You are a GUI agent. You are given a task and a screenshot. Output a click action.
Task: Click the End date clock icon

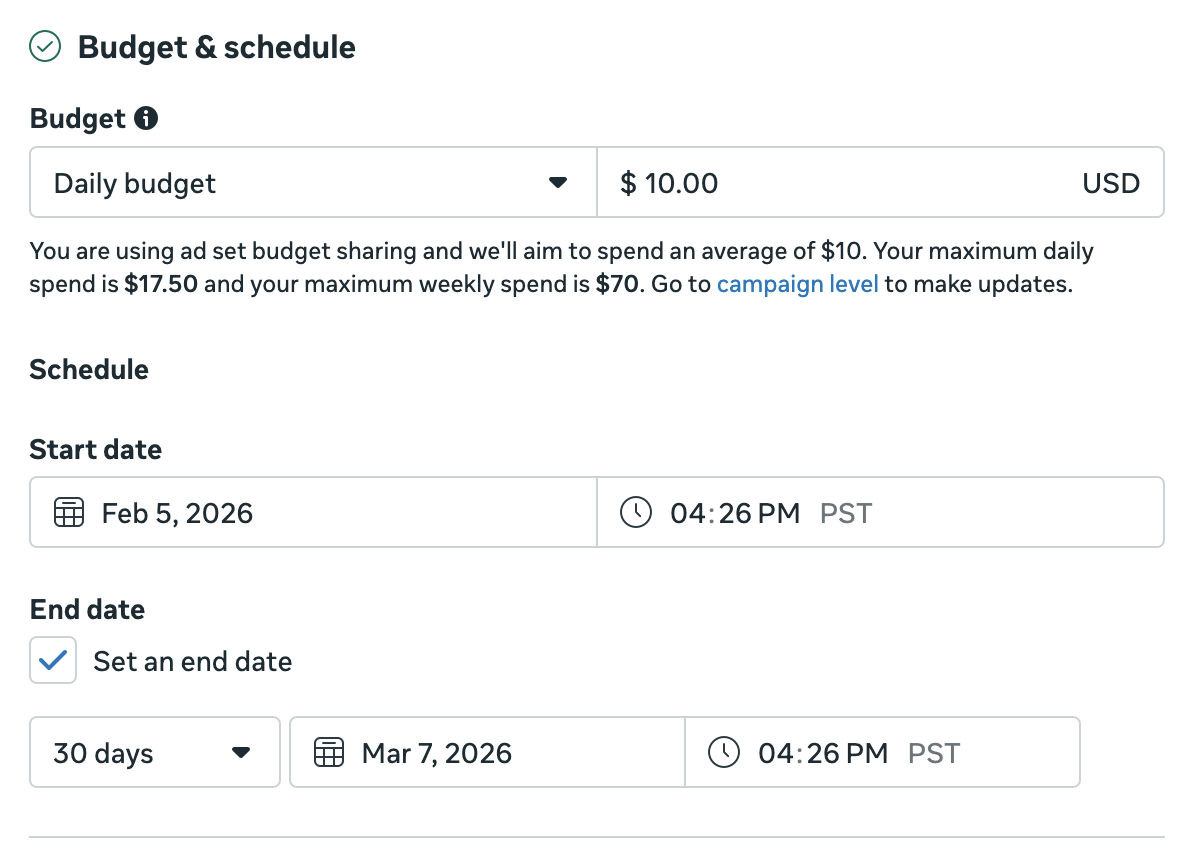pyautogui.click(x=723, y=752)
